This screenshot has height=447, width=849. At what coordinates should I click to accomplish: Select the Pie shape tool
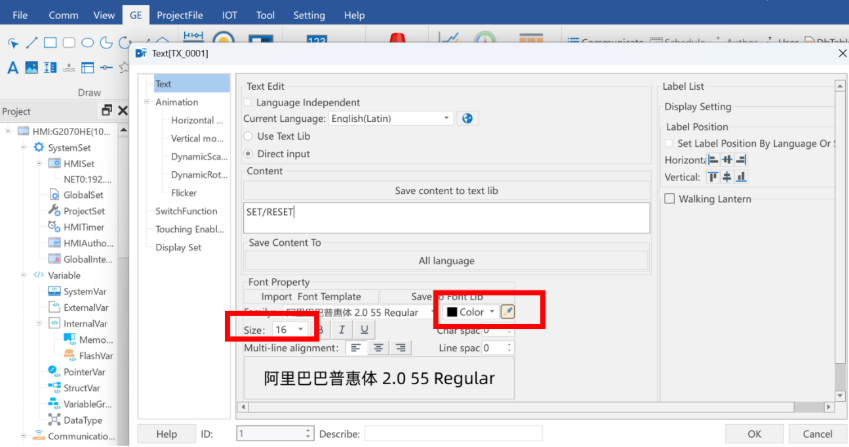106,43
